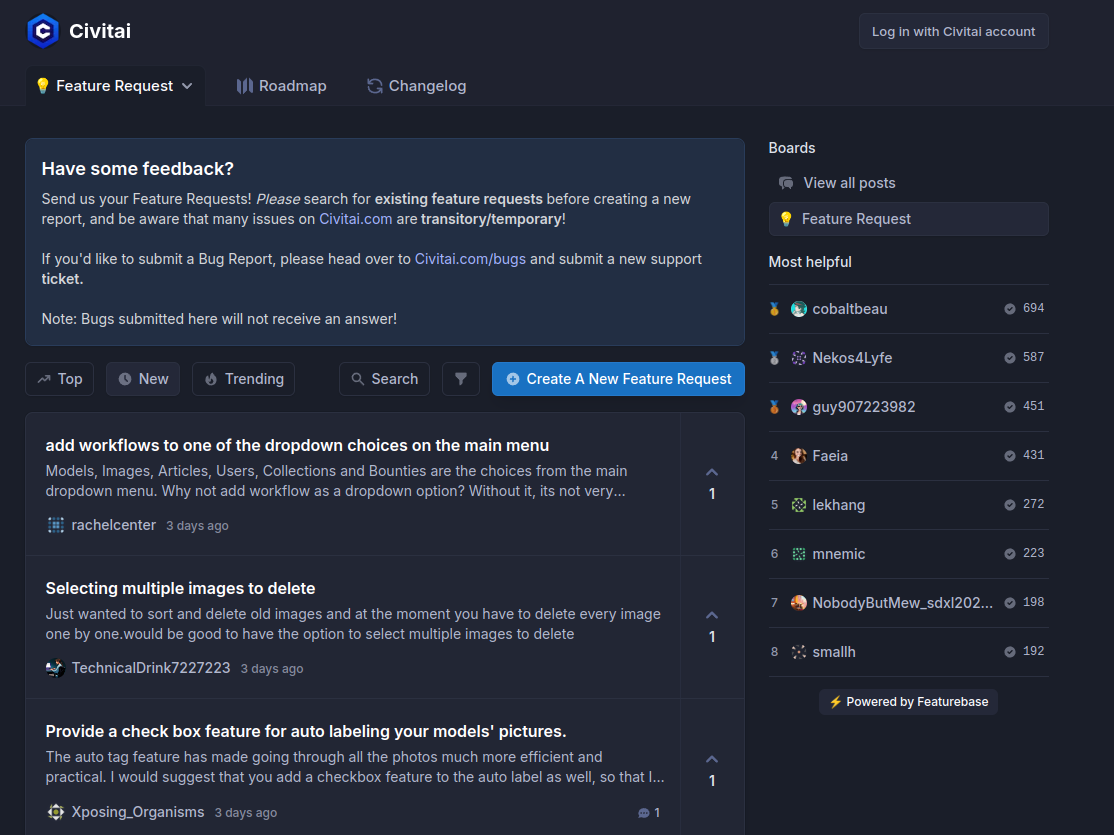The image size is (1114, 835).
Task: Click the clock icon in New button
Action: coord(125,379)
